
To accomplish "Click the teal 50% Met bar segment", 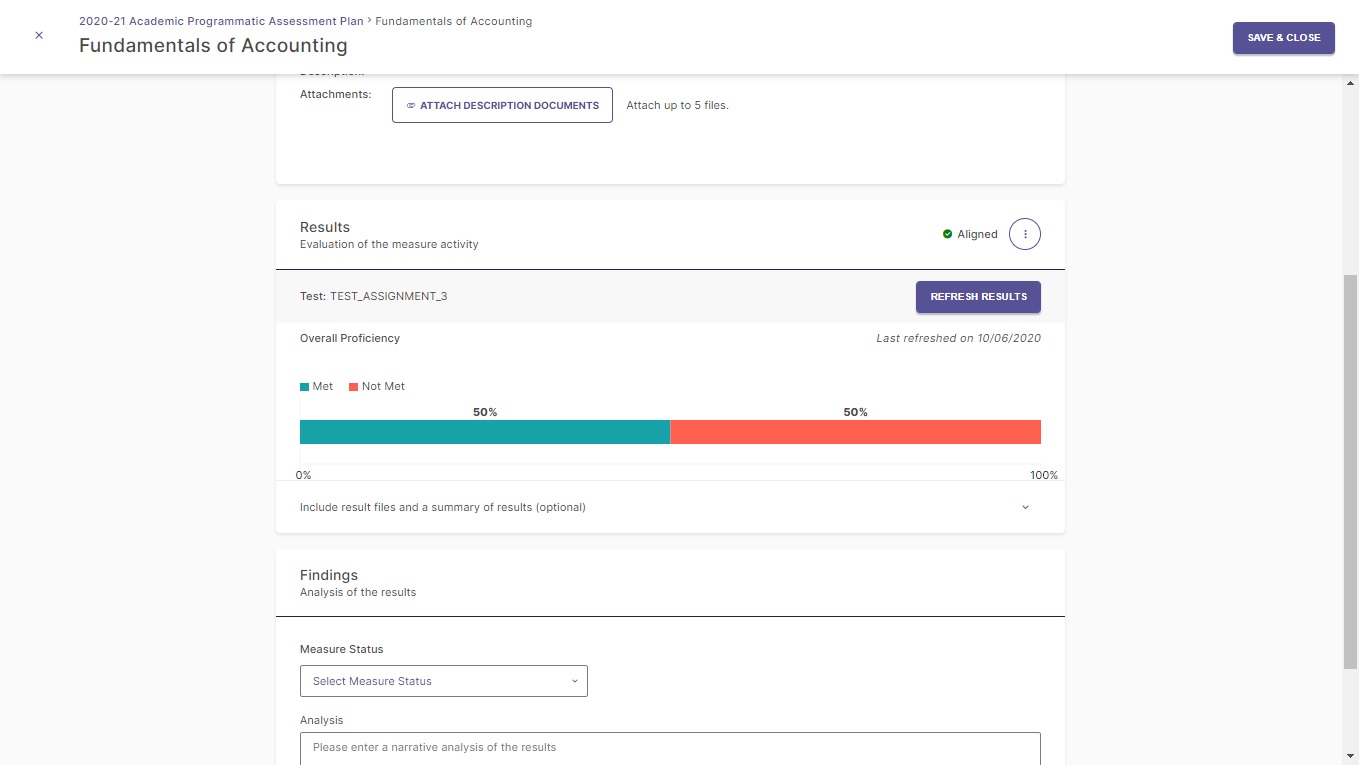I will tap(485, 432).
